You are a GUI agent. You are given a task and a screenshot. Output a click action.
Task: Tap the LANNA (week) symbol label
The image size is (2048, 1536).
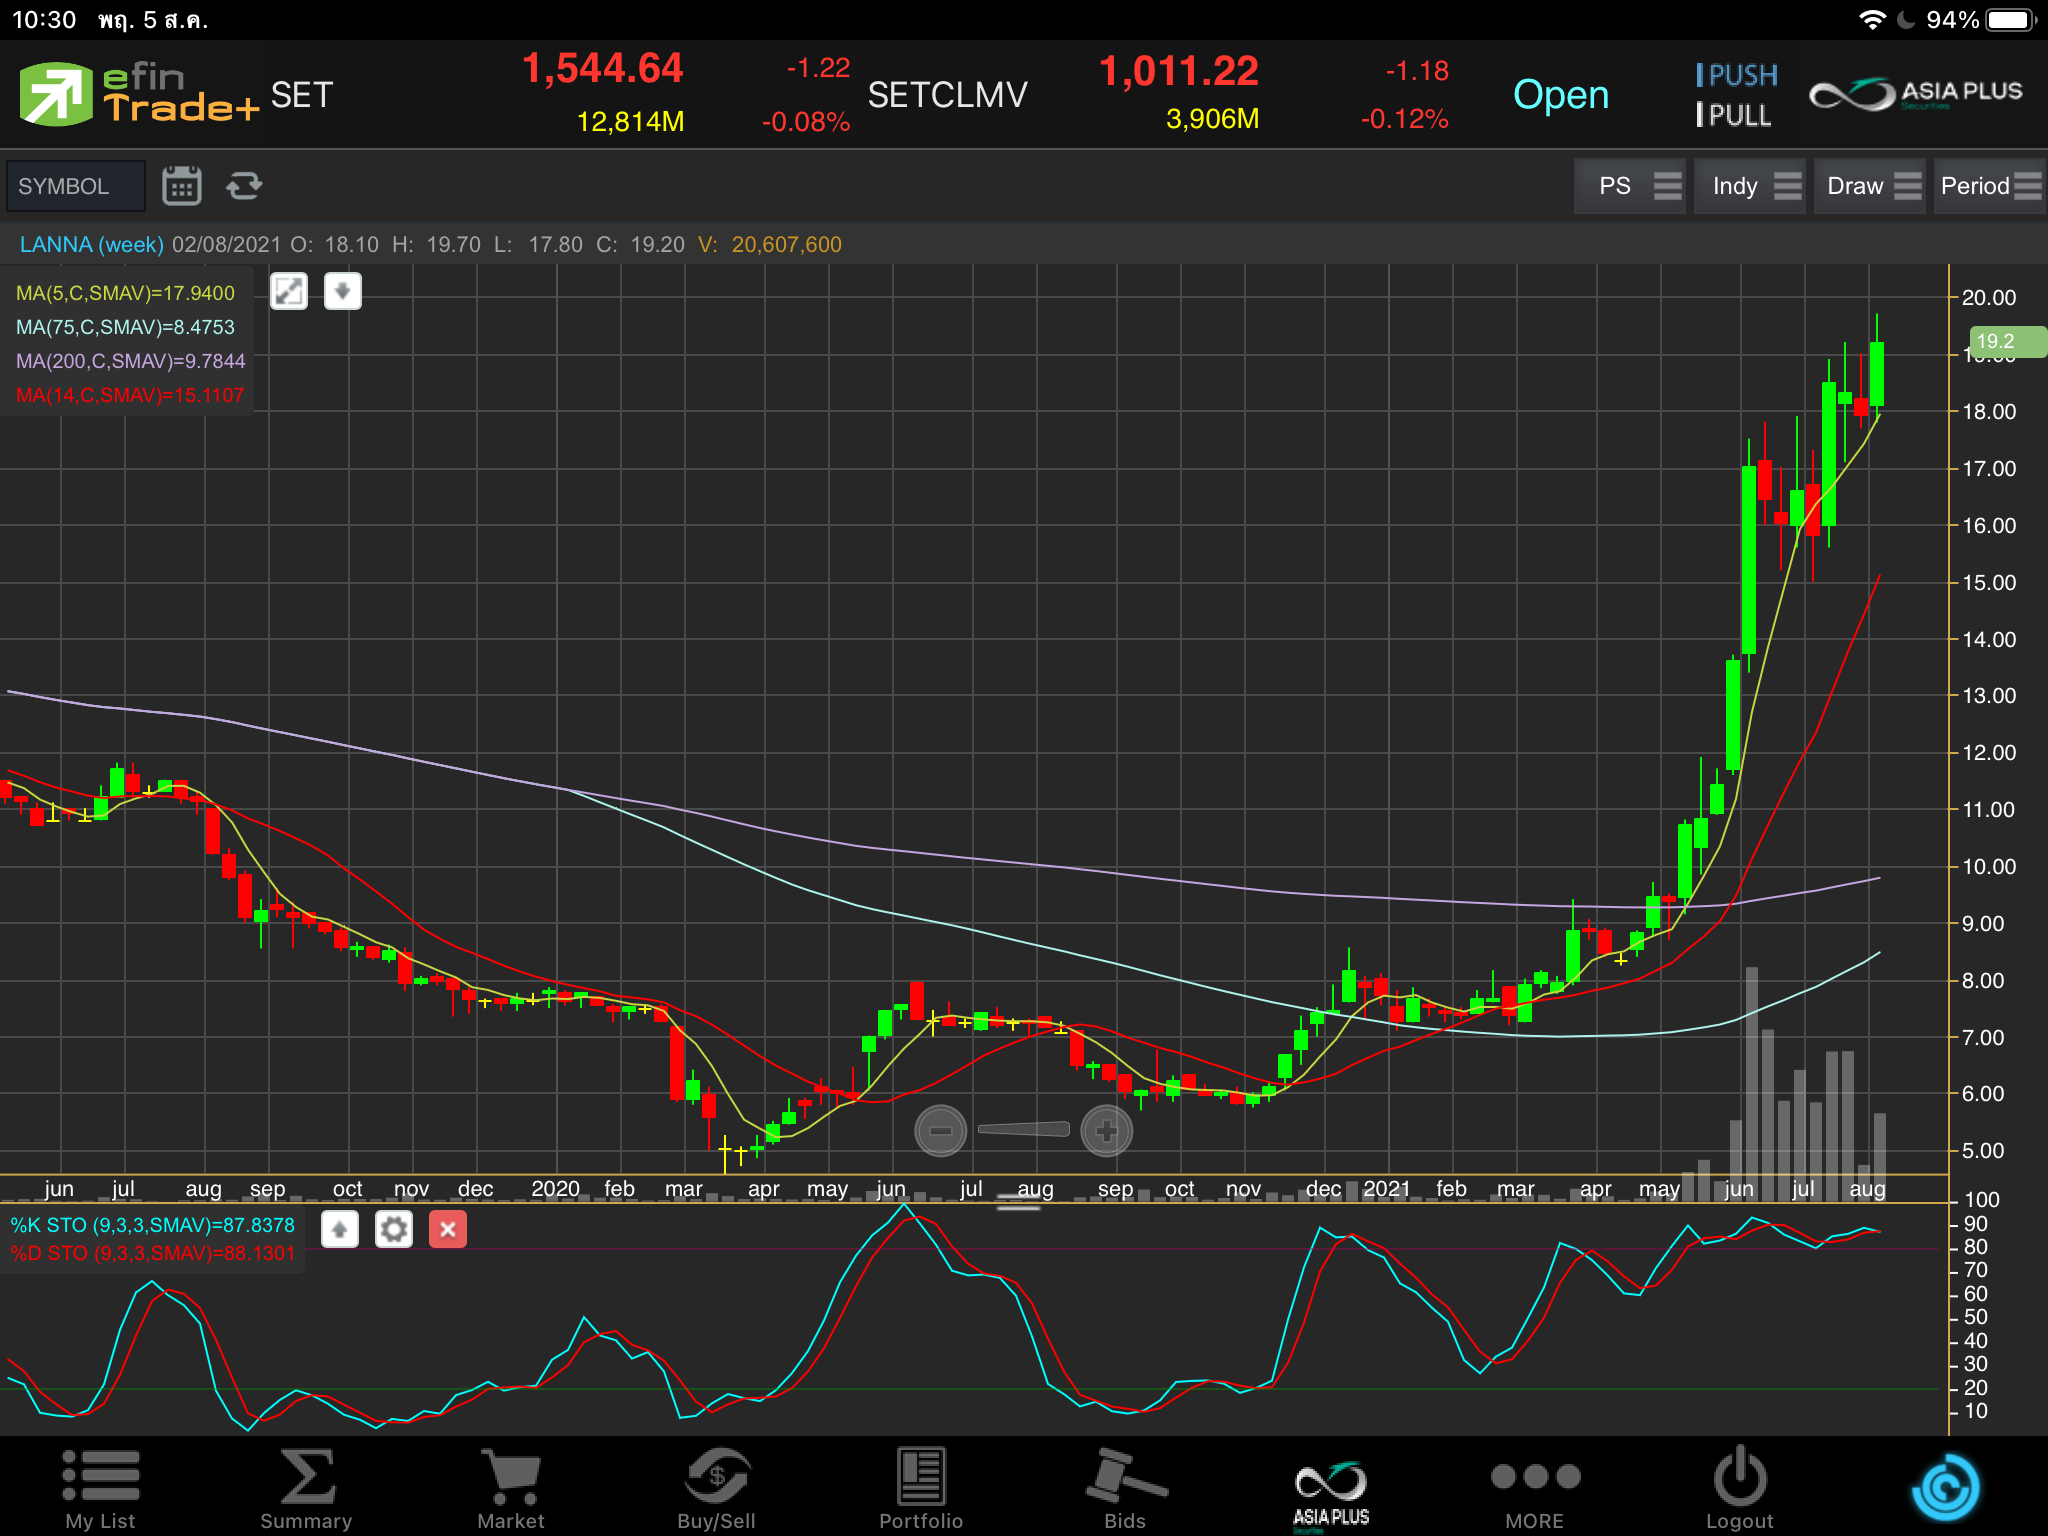pos(92,244)
